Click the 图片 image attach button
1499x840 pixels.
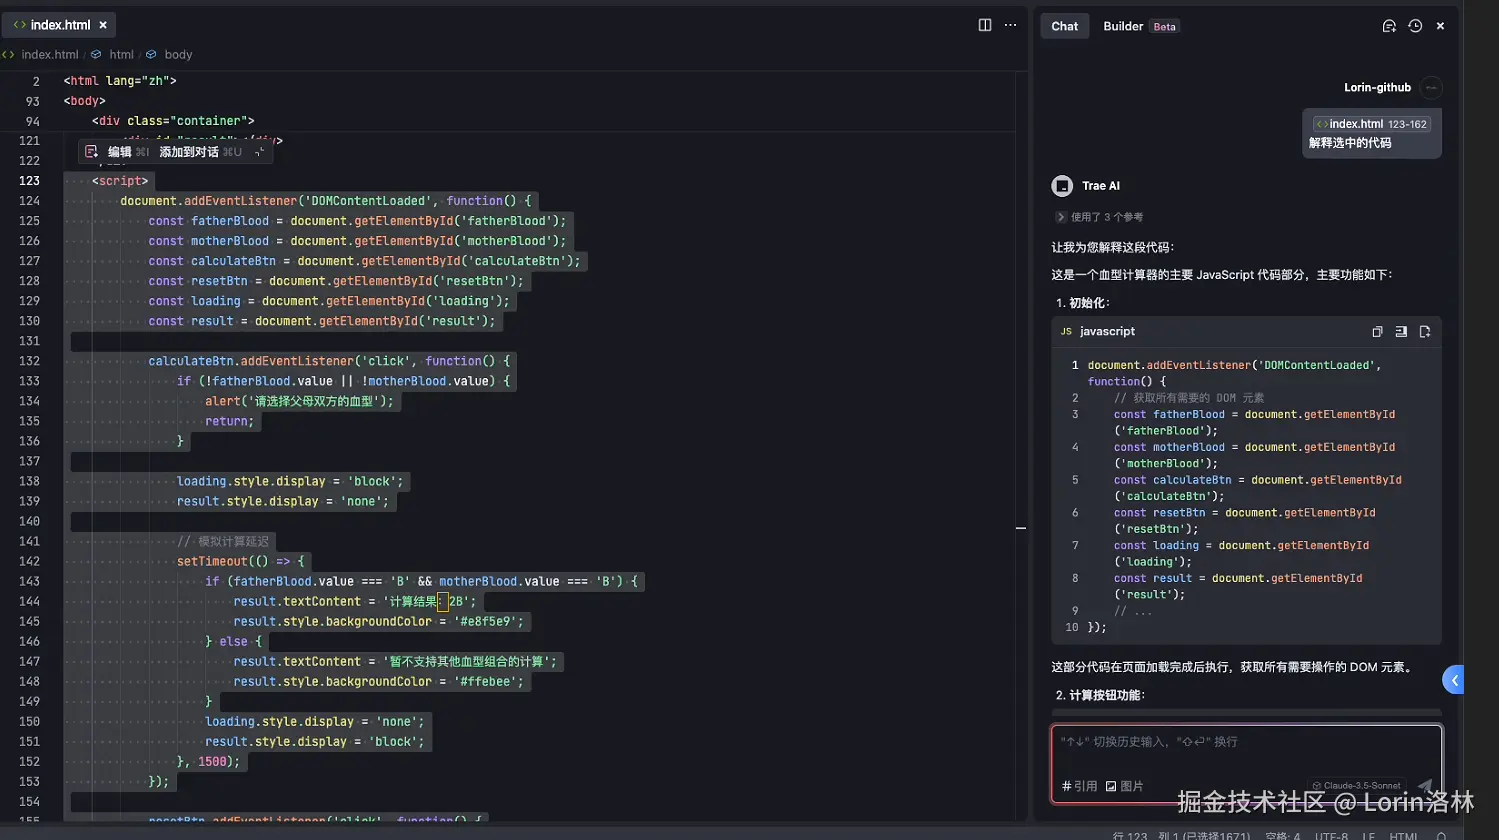[x=1124, y=786]
